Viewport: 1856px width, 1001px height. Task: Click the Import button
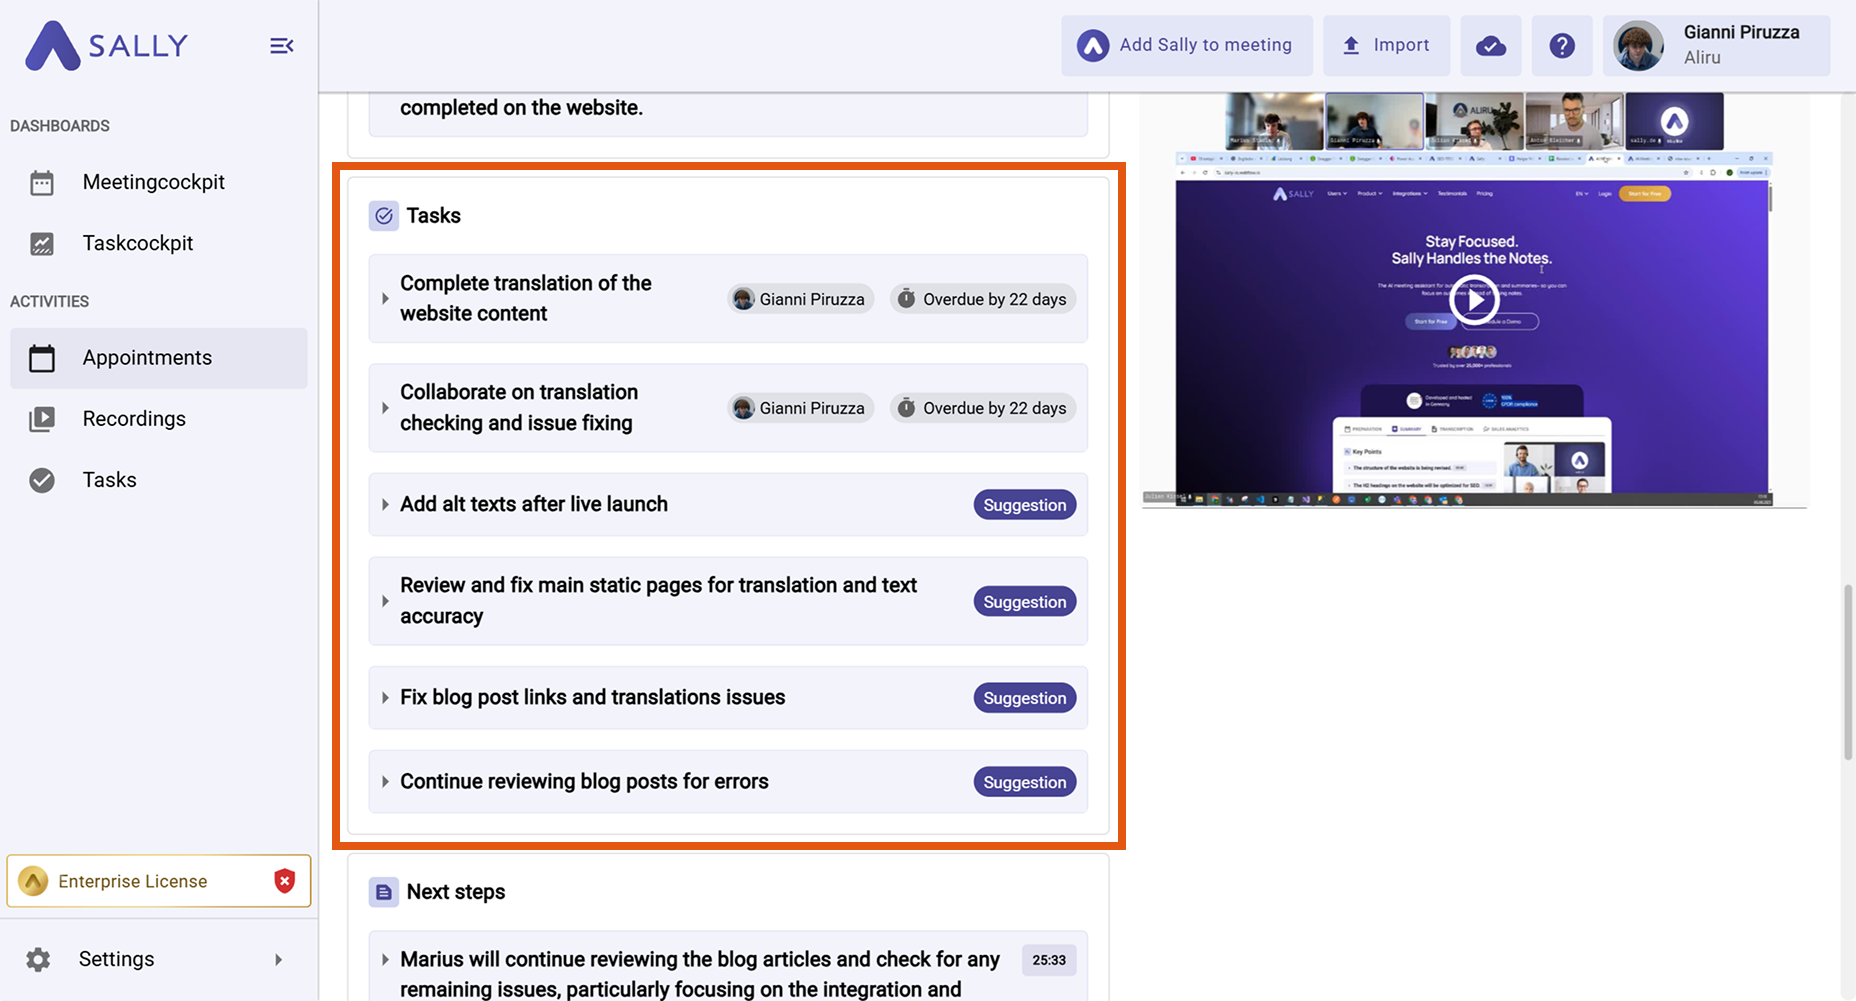pyautogui.click(x=1386, y=46)
